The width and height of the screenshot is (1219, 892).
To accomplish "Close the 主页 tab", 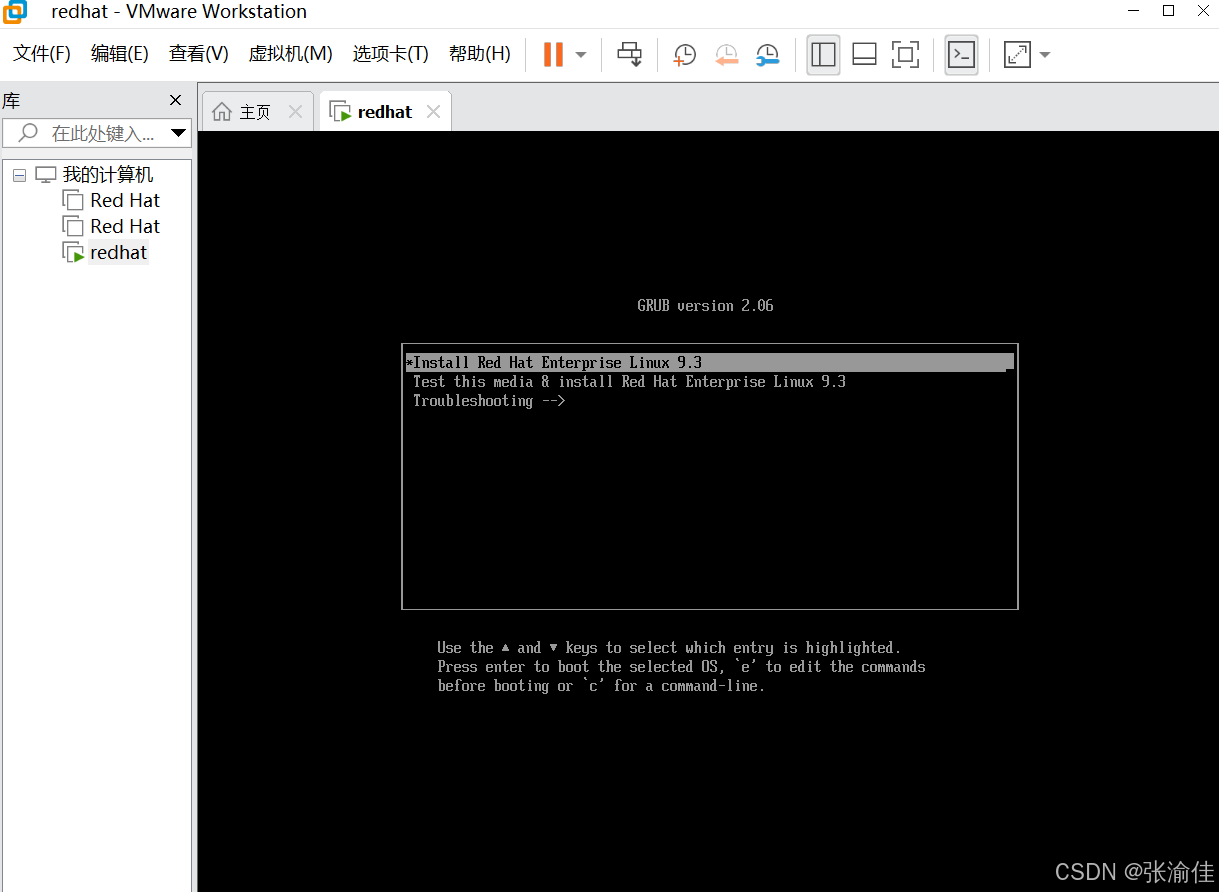I will (x=295, y=112).
